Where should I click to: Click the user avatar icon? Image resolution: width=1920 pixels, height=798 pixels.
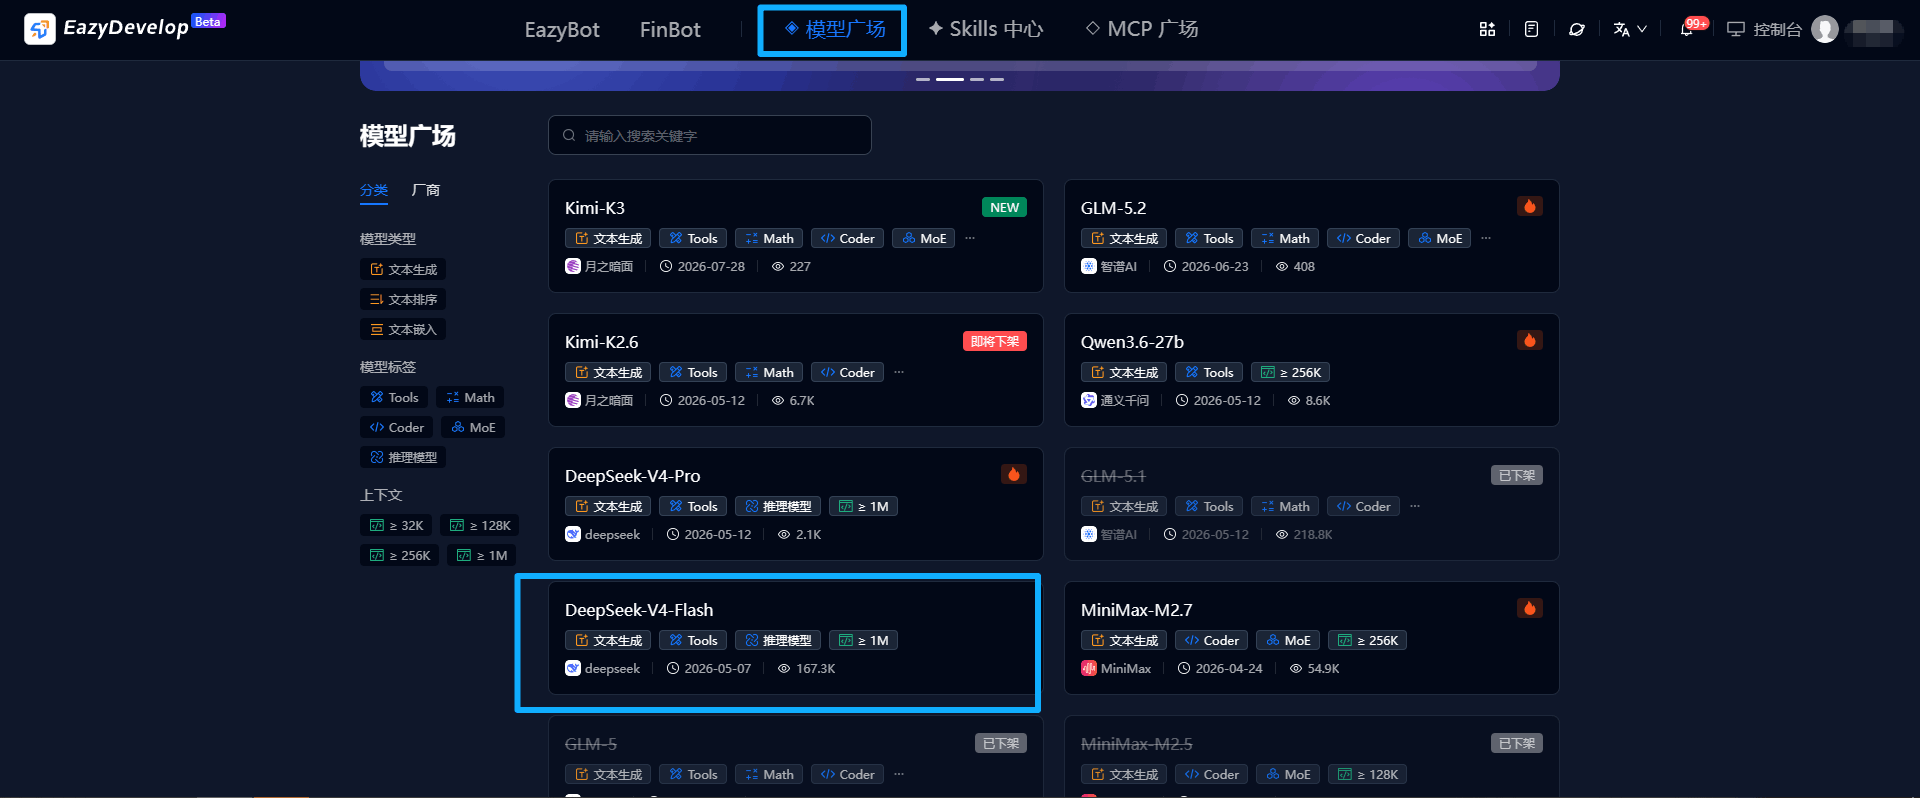(1825, 29)
